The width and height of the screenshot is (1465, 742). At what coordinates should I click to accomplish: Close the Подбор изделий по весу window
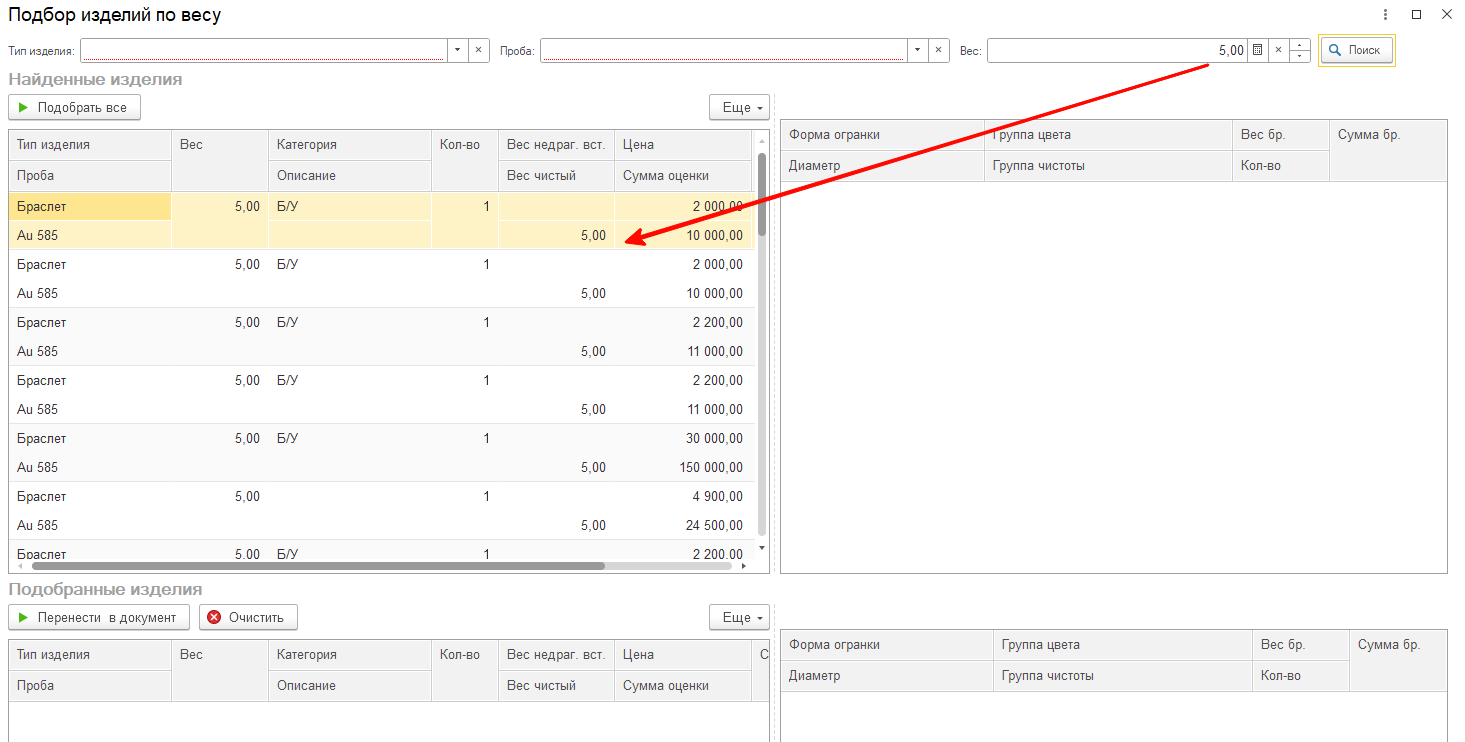click(x=1447, y=15)
